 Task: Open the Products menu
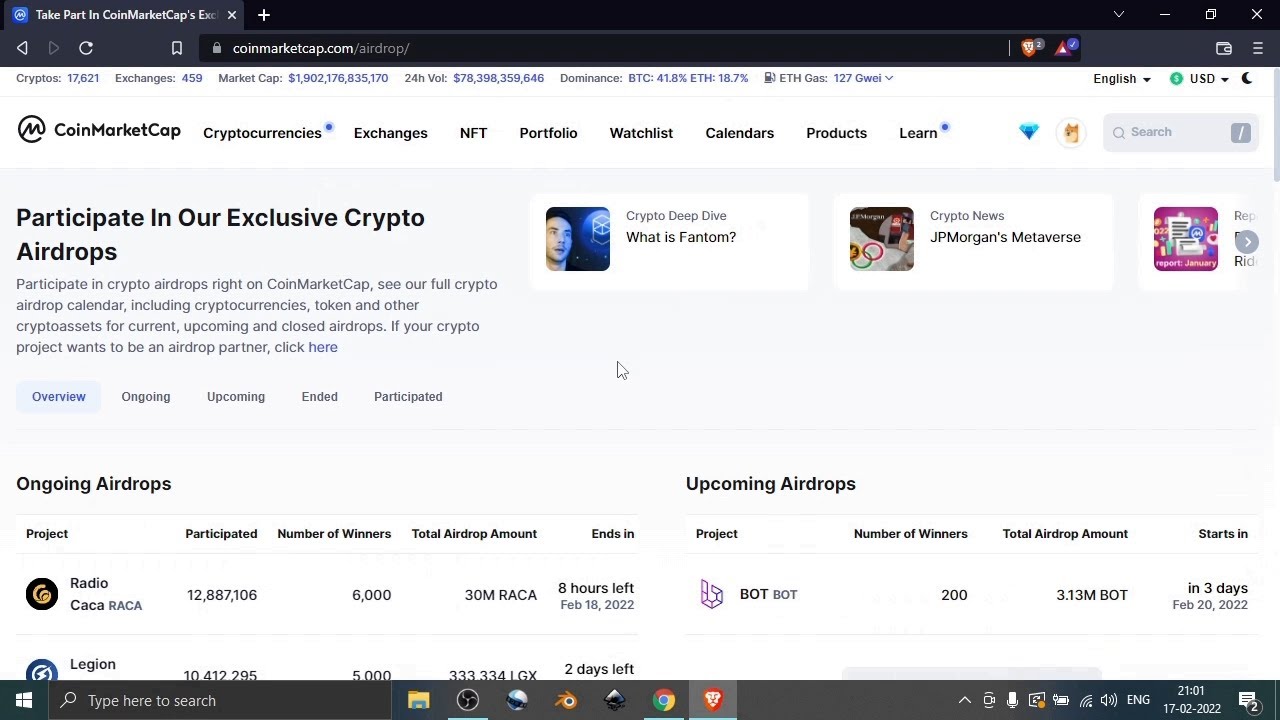[836, 133]
